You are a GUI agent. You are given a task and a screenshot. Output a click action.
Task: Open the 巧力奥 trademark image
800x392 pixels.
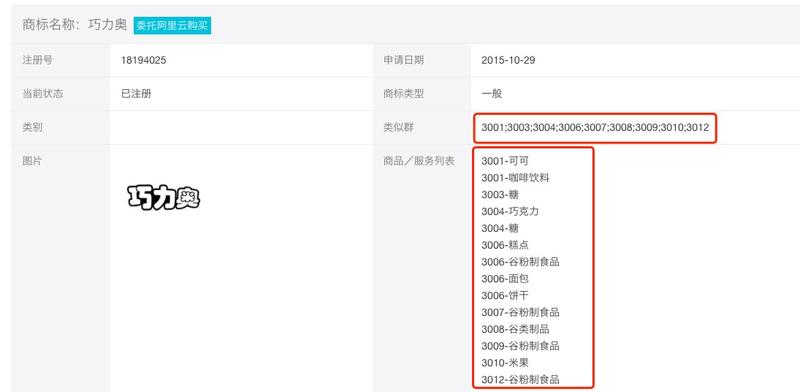point(163,198)
